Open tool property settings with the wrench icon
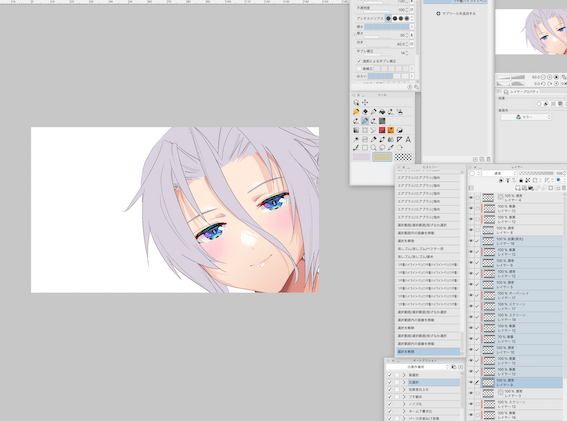Image resolution: width=567 pixels, height=421 pixels. [x=417, y=87]
